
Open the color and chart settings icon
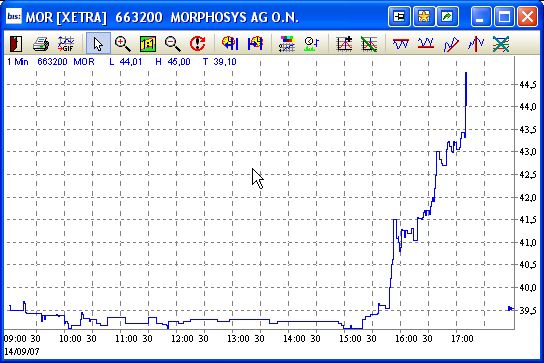[287, 44]
